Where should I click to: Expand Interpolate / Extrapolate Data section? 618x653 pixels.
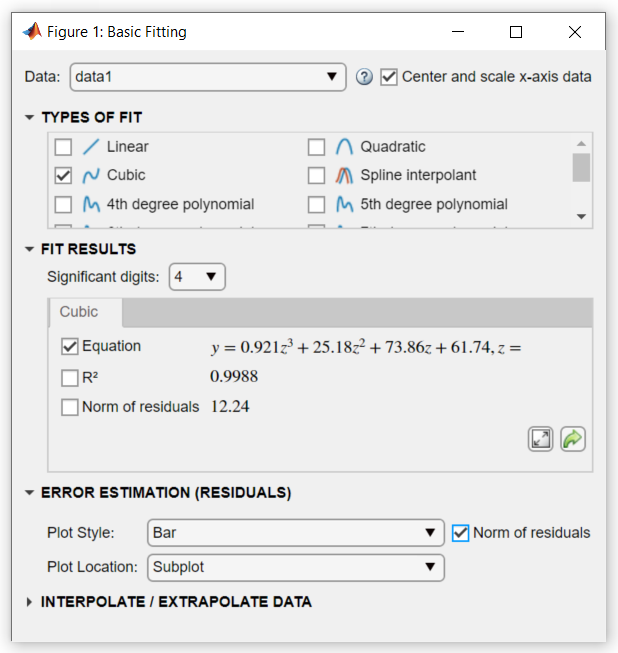click(x=30, y=602)
